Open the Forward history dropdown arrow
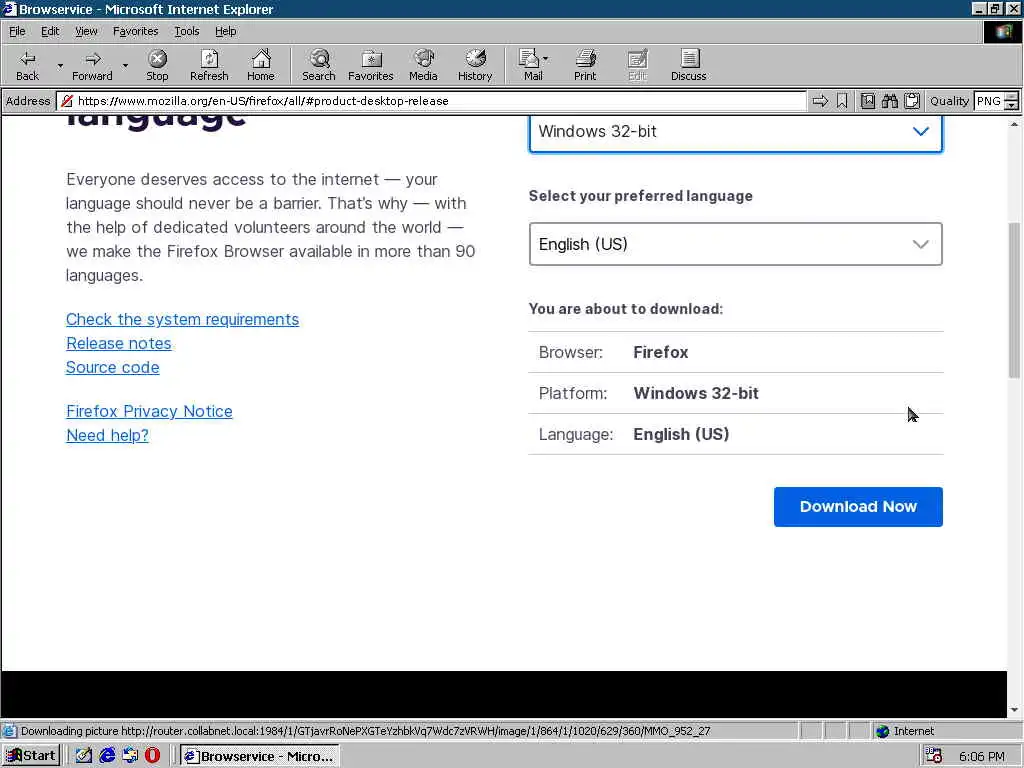 pos(125,65)
